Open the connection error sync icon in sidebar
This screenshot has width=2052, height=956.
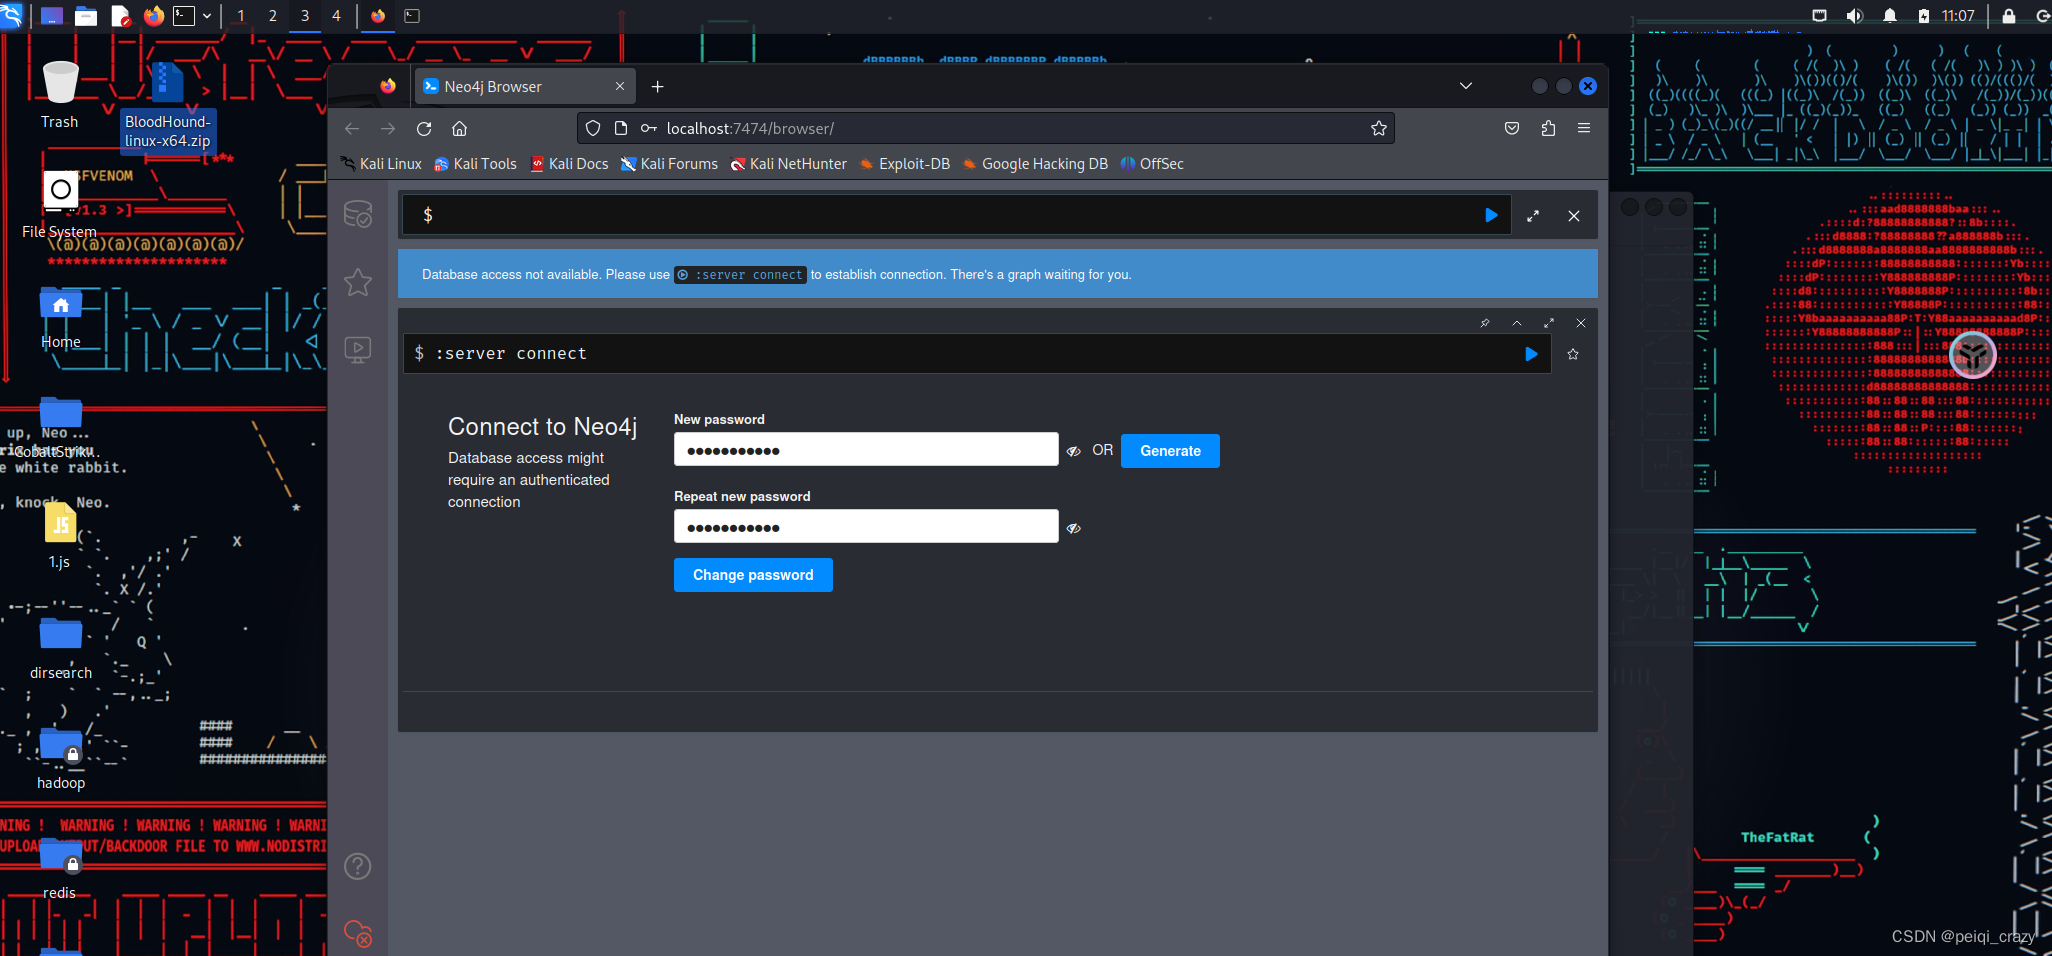point(358,933)
